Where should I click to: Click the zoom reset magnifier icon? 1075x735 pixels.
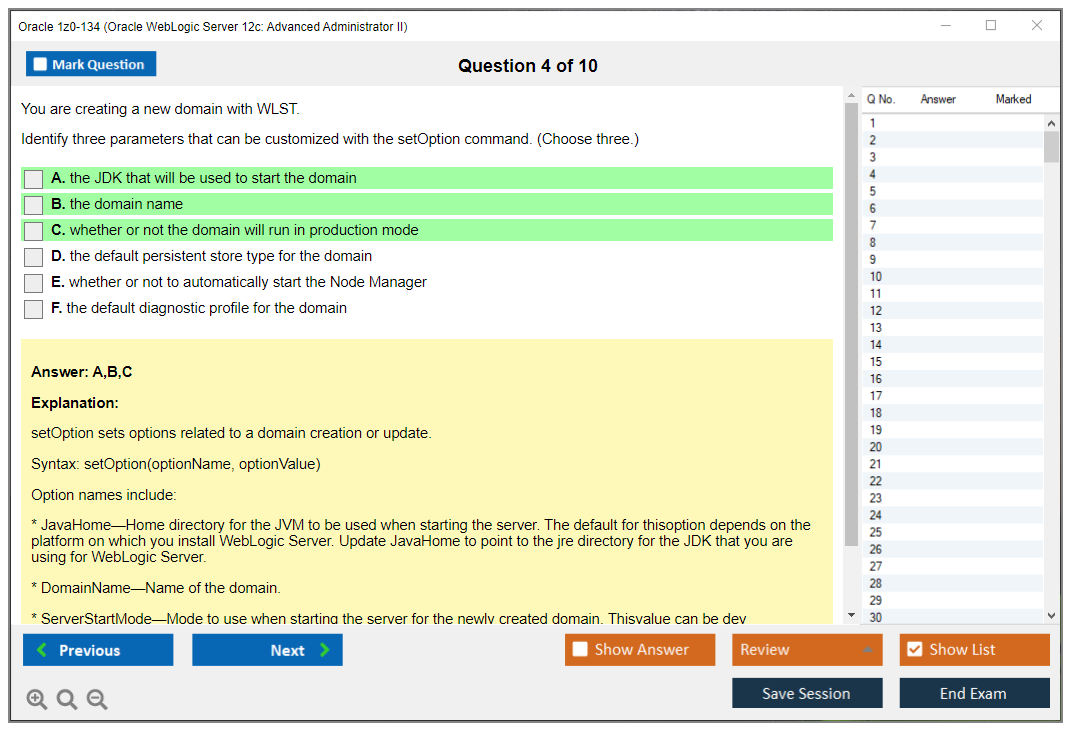pyautogui.click(x=67, y=700)
